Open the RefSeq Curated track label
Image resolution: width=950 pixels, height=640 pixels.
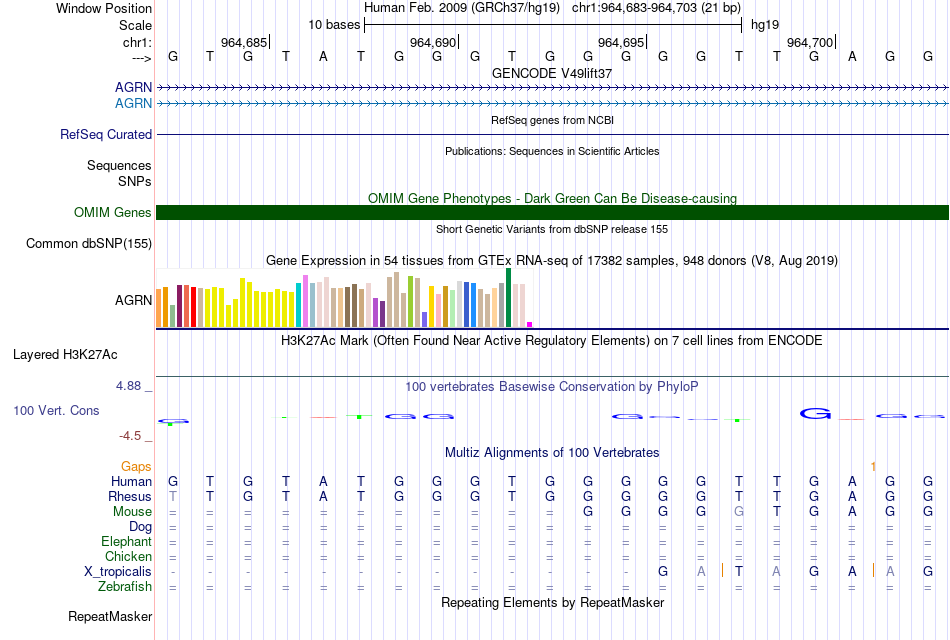[x=105, y=135]
